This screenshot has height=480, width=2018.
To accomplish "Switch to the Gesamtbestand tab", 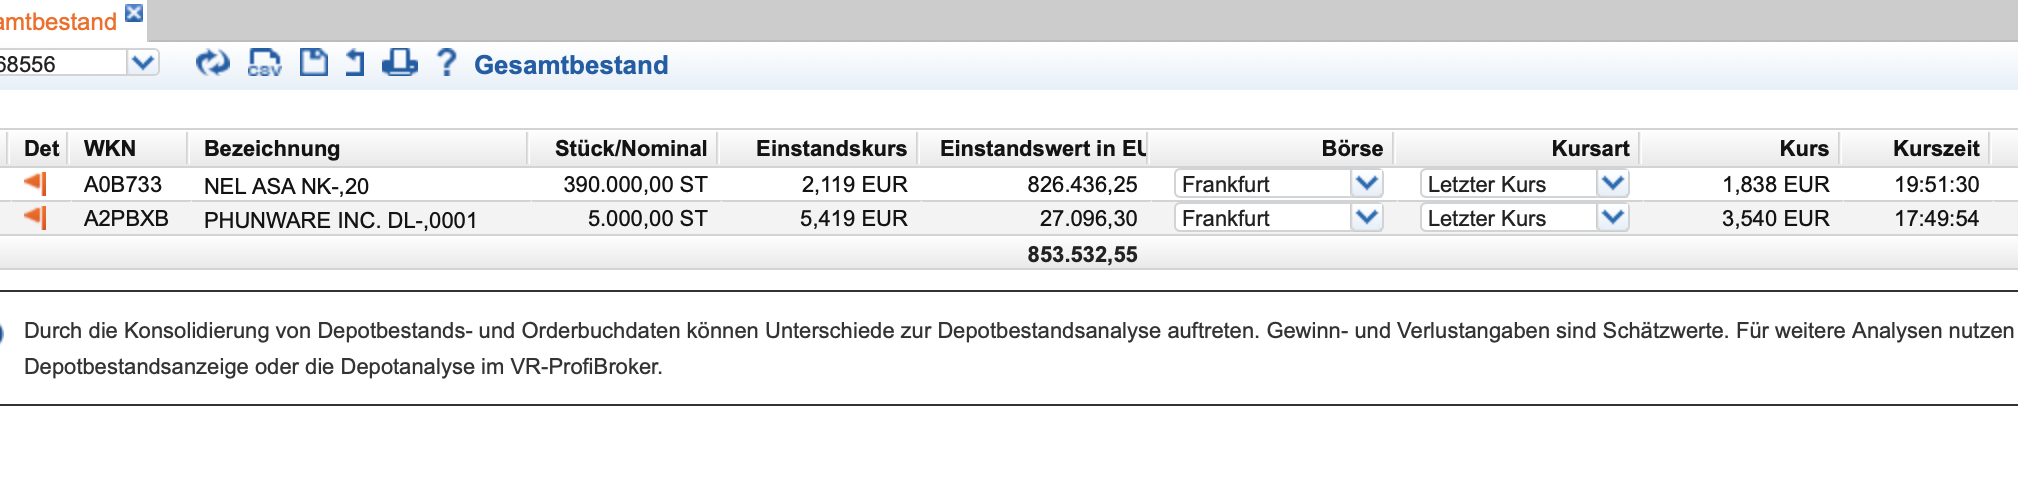I will click(58, 21).
